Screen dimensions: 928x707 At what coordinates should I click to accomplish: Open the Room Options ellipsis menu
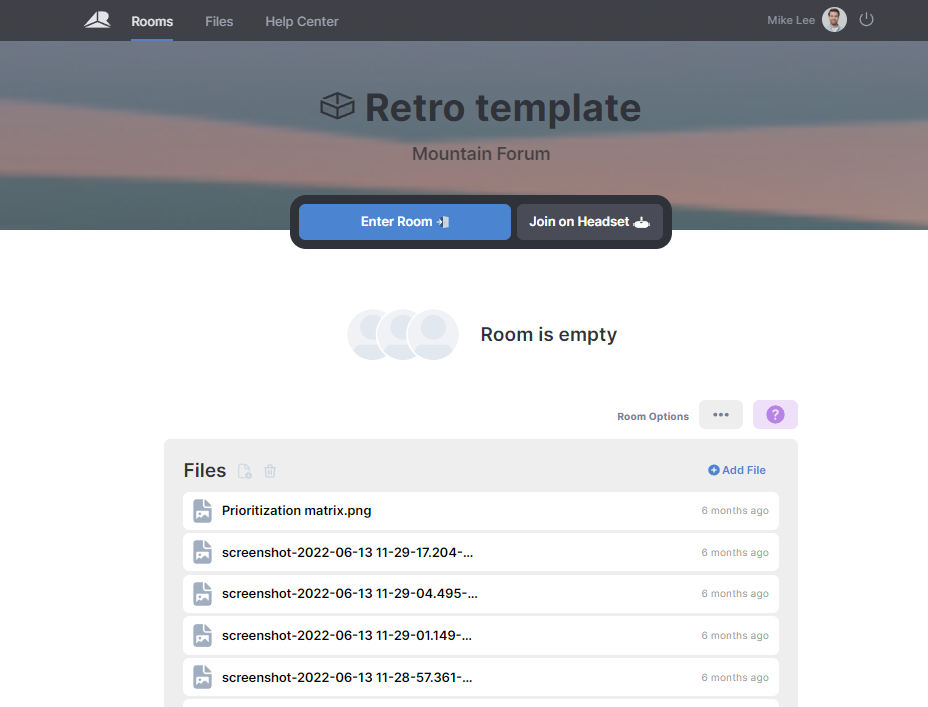720,414
